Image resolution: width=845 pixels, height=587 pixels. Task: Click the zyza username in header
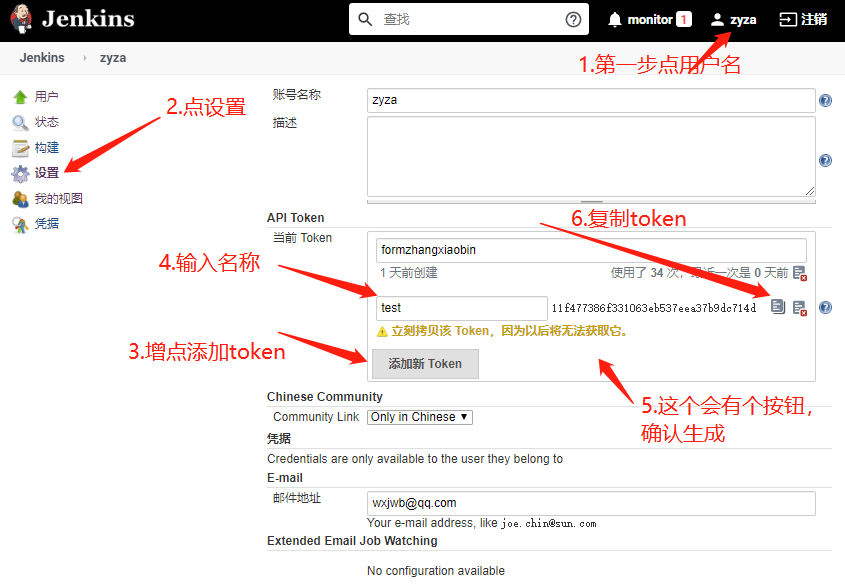click(743, 20)
